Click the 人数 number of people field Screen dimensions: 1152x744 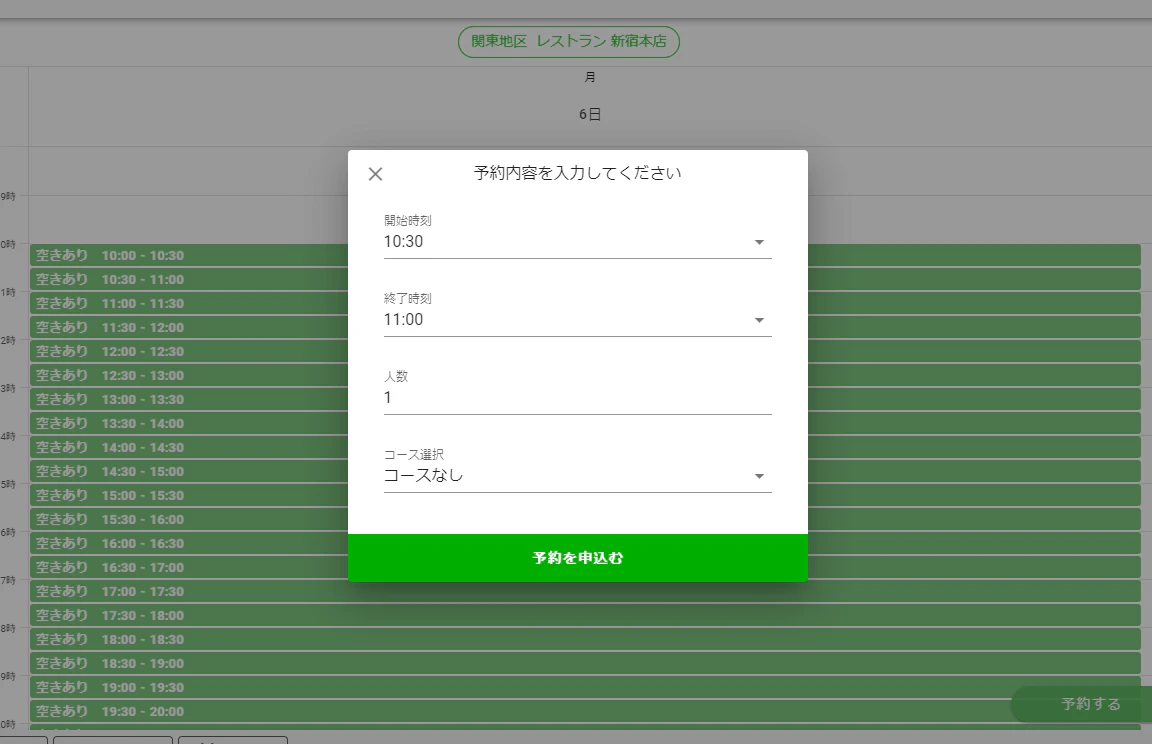click(x=577, y=397)
